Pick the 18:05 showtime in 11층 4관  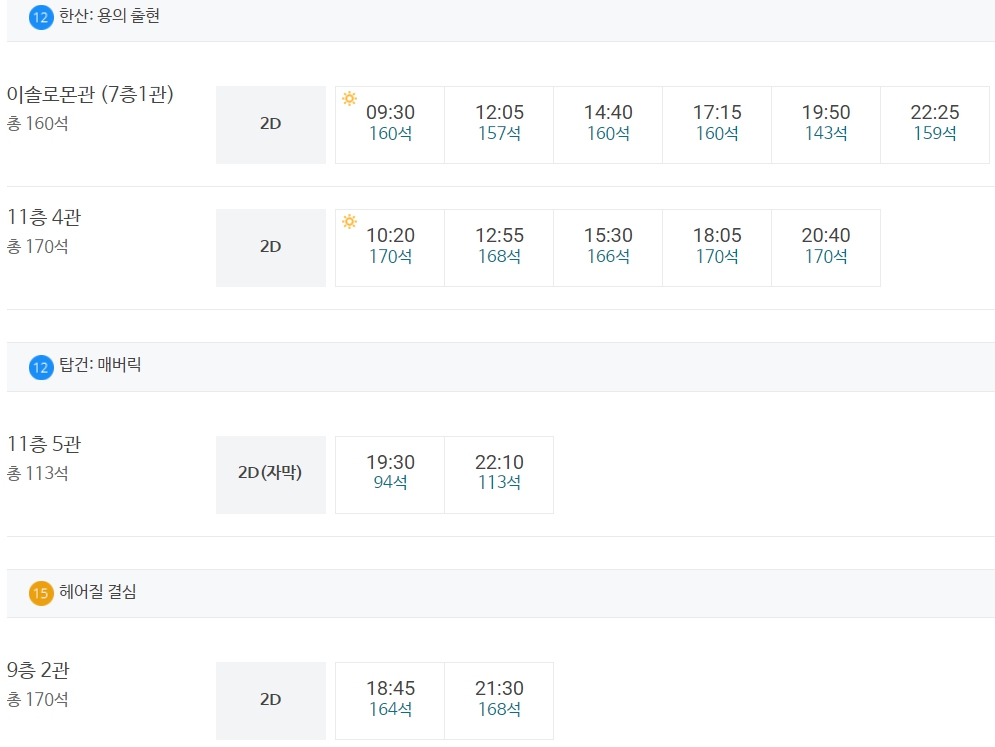pyautogui.click(x=717, y=248)
